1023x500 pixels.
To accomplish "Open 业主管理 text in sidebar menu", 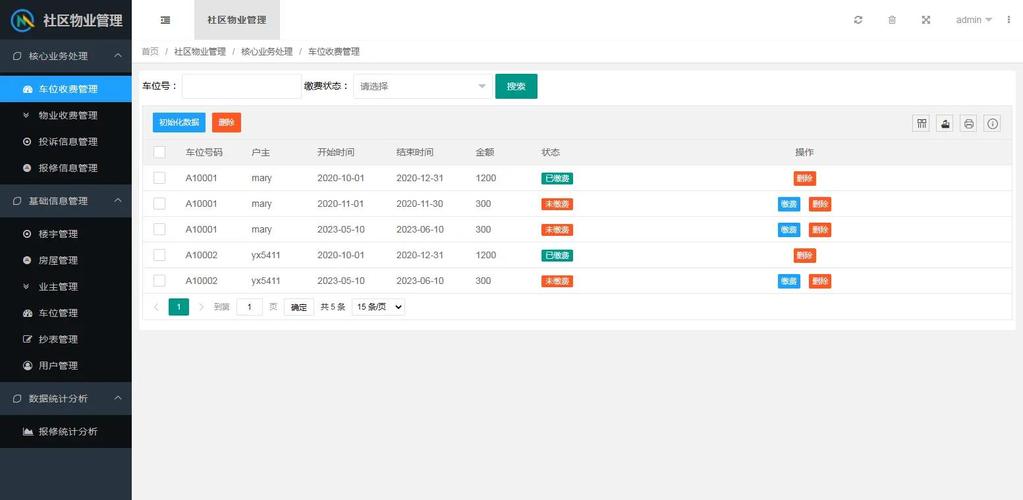I will tap(58, 287).
